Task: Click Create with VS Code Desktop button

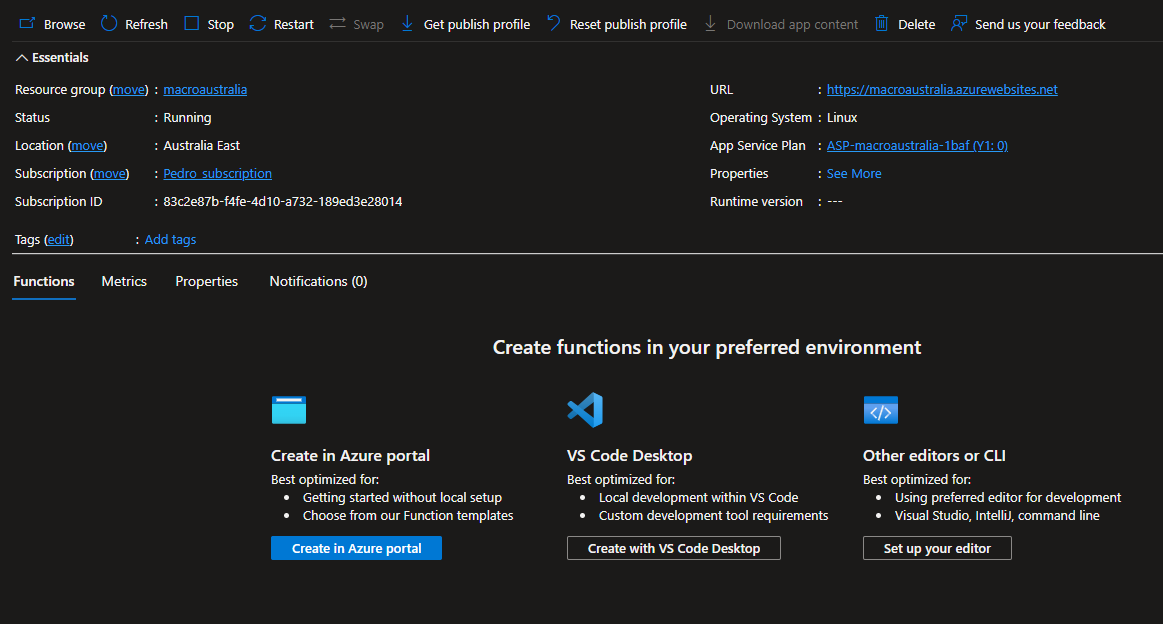Action: coord(673,548)
